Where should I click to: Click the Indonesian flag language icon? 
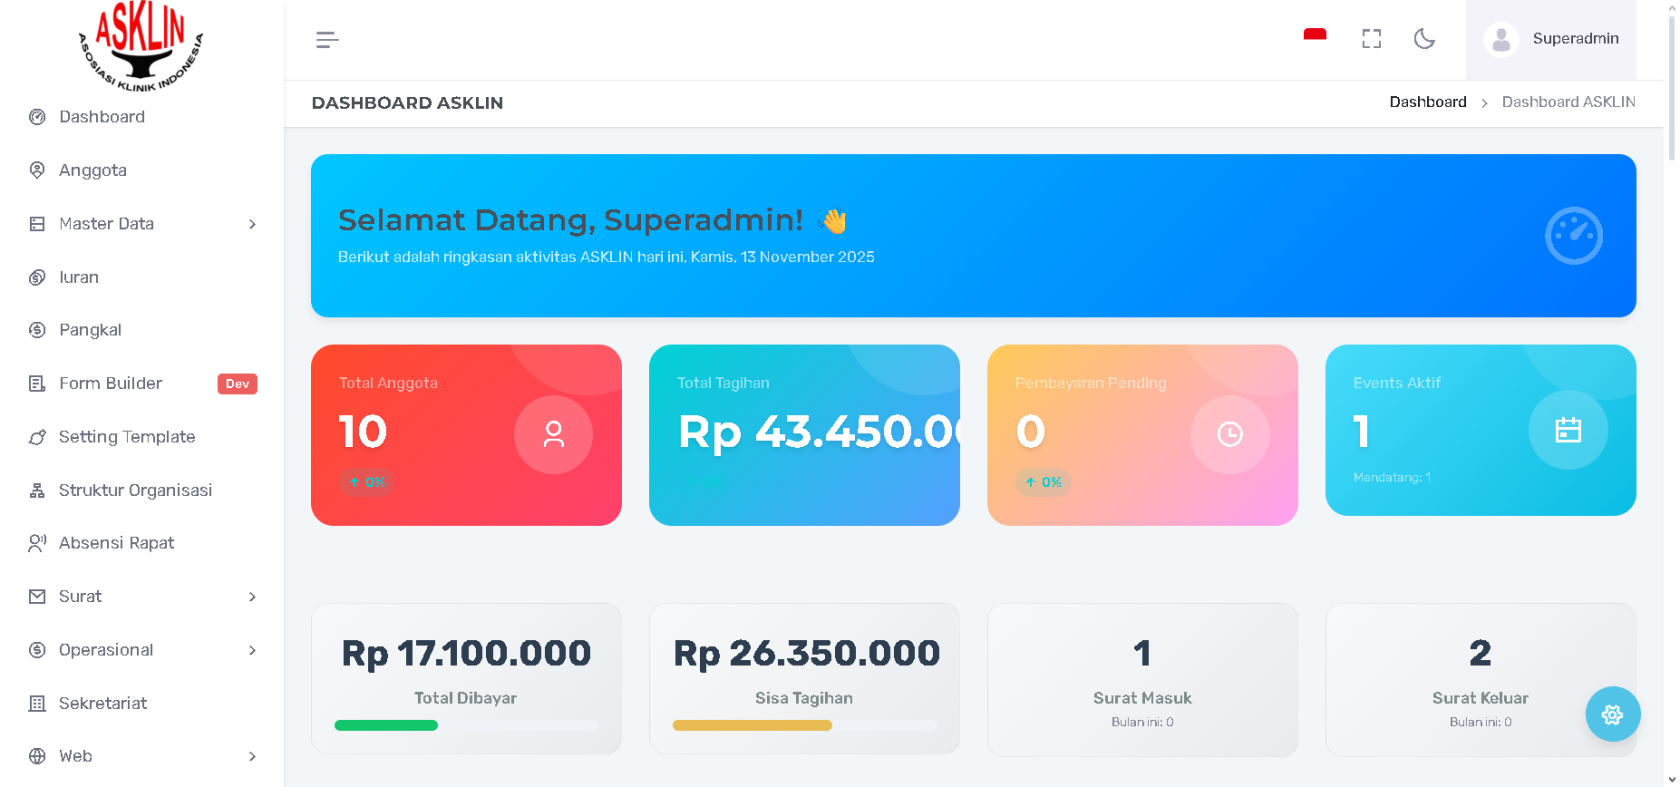coord(1315,35)
